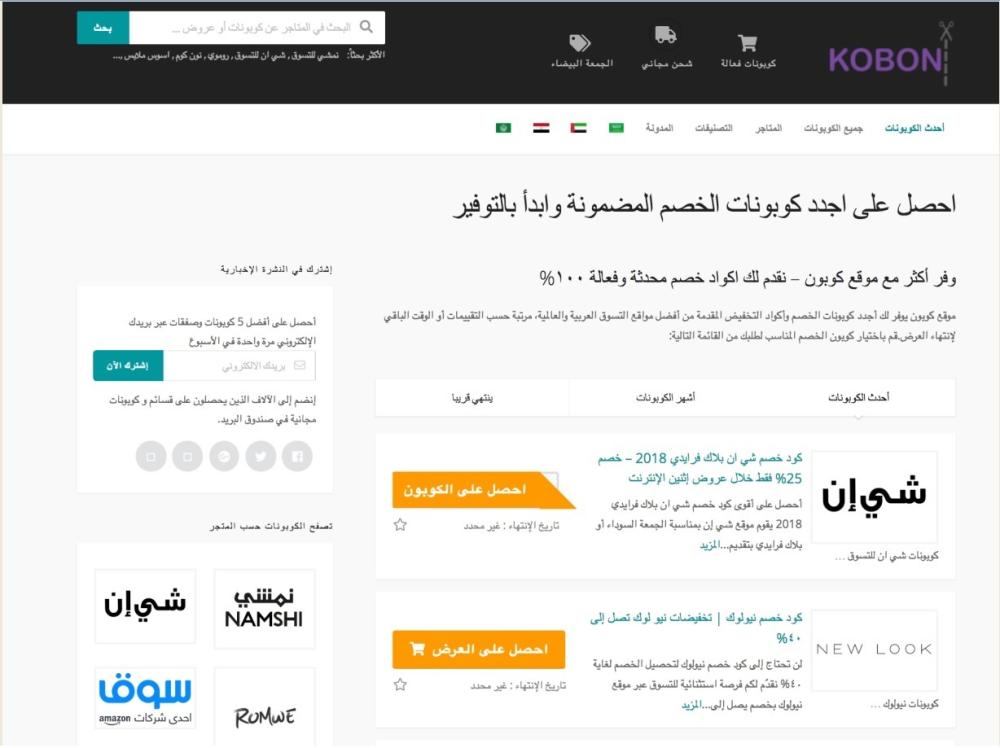1000x748 pixels.
Task: Switch to ينتهي قريبا tab
Action: pyautogui.click(x=472, y=397)
